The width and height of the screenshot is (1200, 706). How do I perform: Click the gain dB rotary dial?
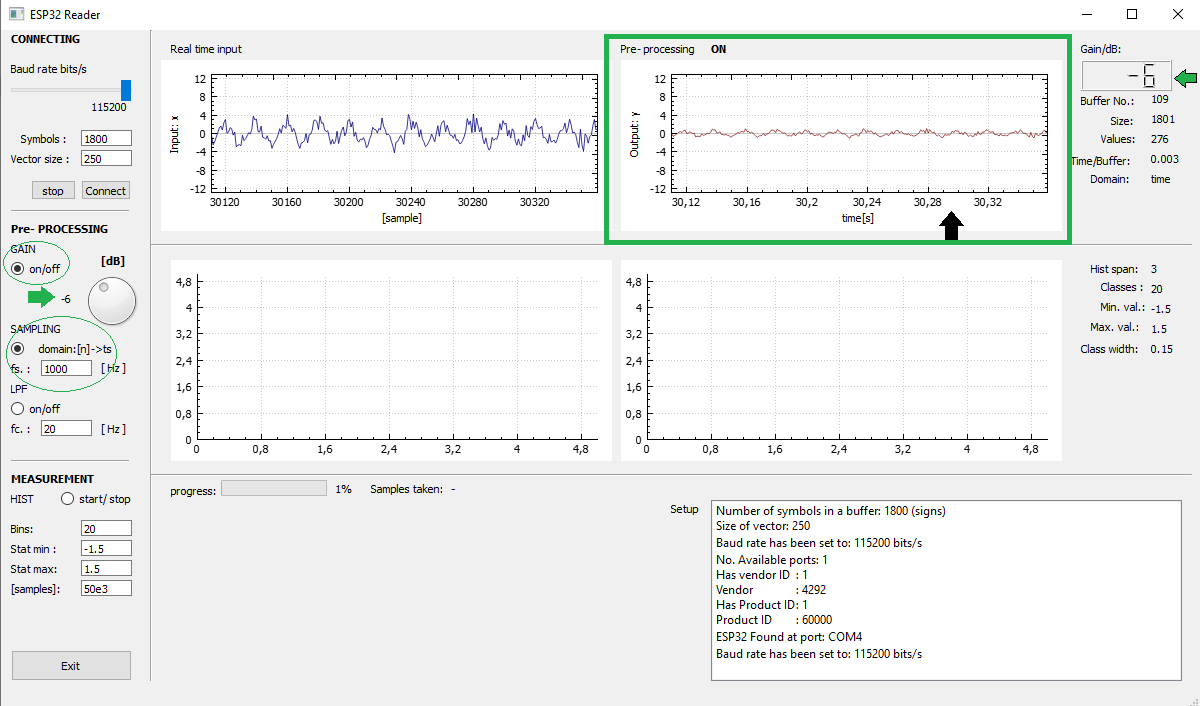(112, 301)
